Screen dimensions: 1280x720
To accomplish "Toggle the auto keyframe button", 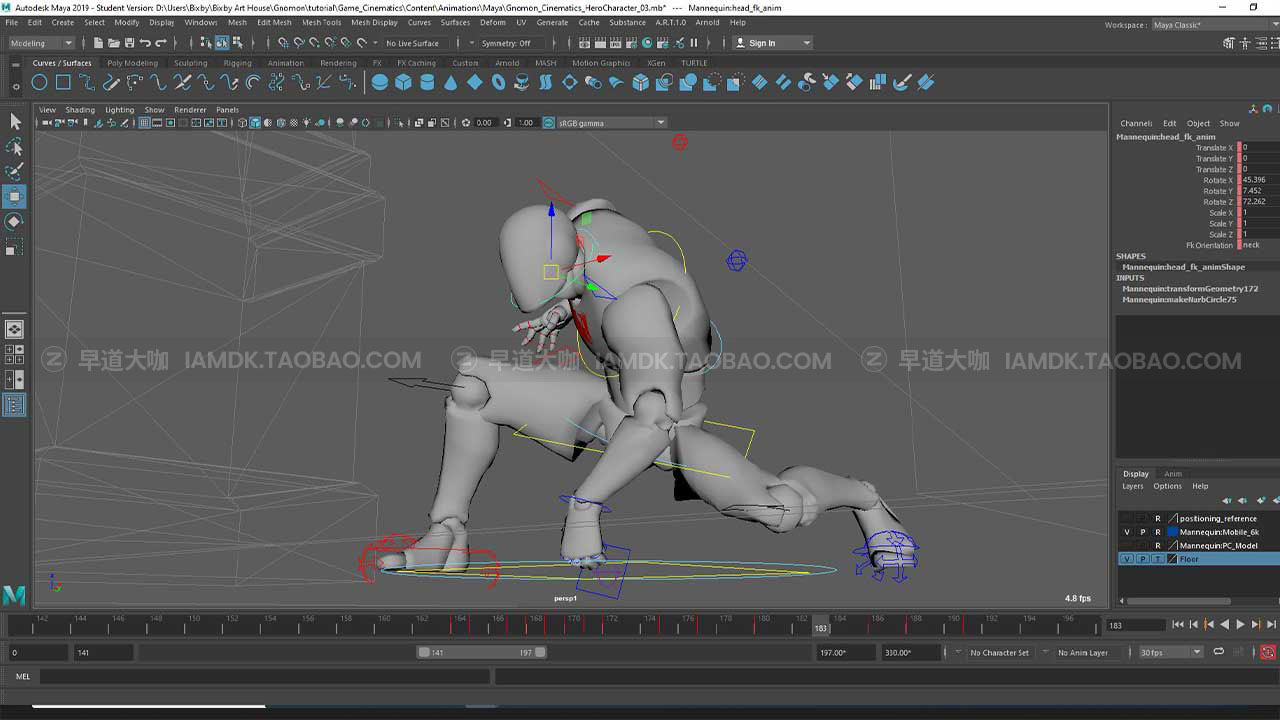I will (1268, 652).
